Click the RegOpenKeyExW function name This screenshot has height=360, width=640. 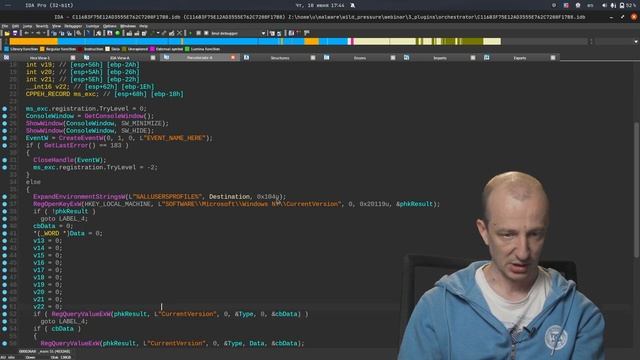click(x=57, y=204)
